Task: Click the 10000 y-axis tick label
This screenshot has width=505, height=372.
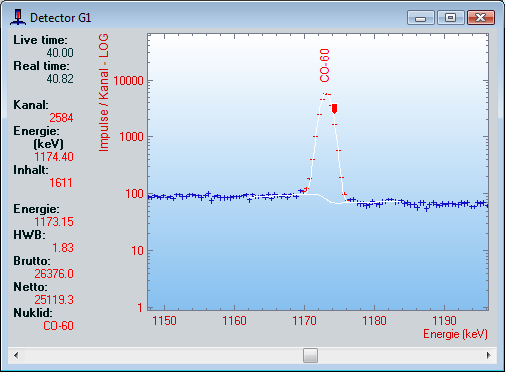Action: click(128, 81)
